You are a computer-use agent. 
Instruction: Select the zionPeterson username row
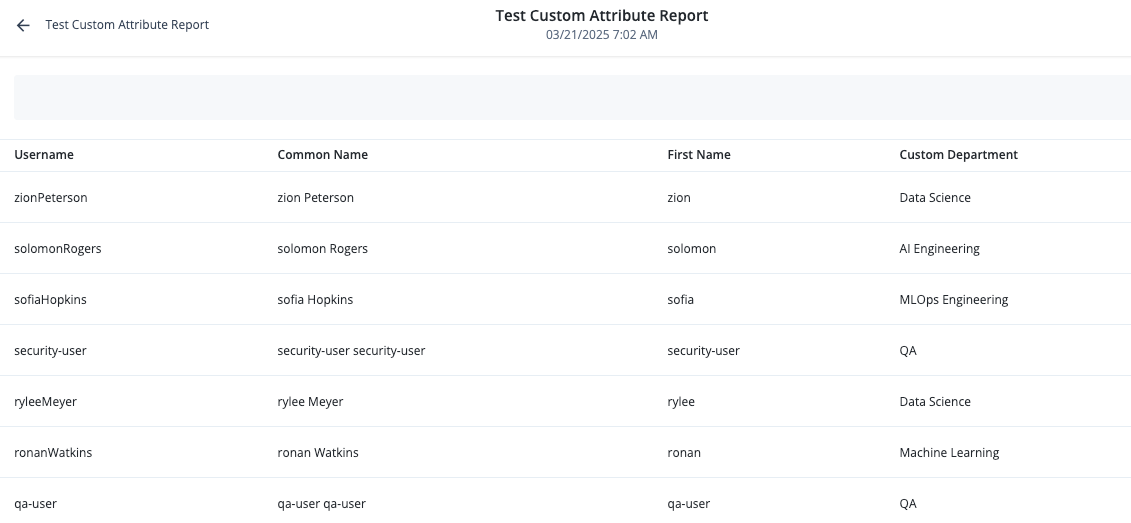click(51, 198)
